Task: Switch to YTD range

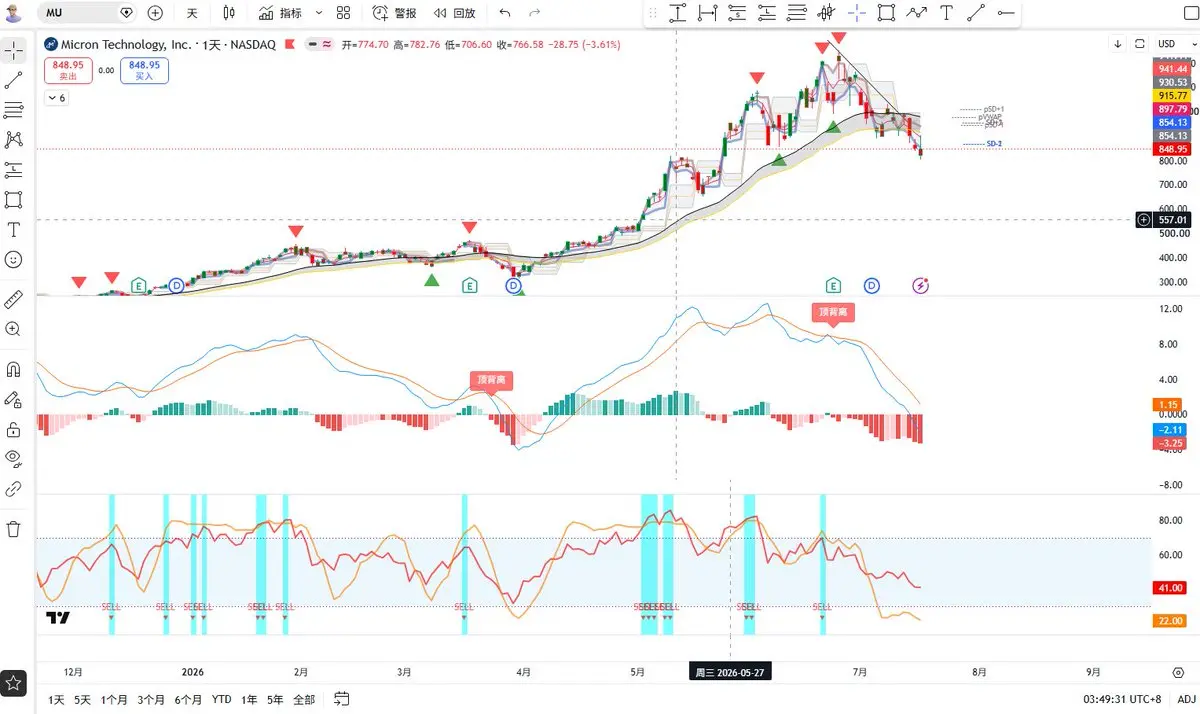Action: pyautogui.click(x=222, y=699)
